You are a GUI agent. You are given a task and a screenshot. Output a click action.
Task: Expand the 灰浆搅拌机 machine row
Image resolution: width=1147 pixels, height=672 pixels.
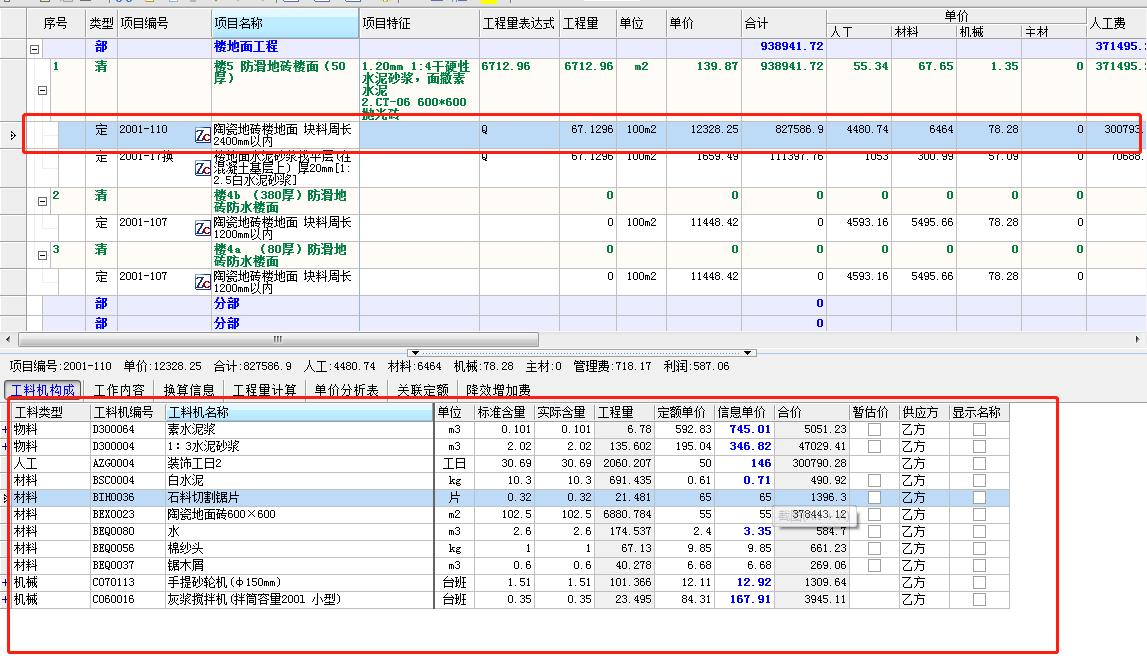(x=5, y=600)
